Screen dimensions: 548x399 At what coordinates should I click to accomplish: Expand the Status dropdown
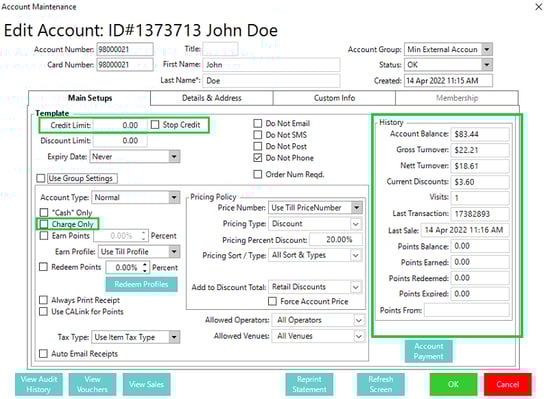(487, 65)
